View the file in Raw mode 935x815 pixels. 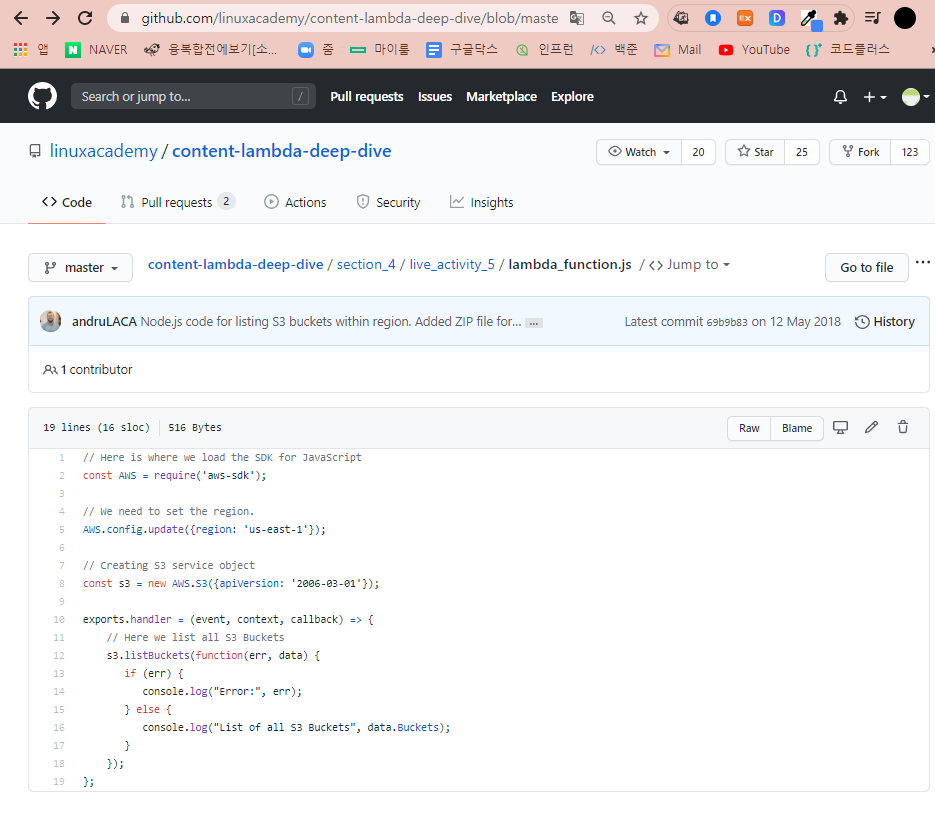click(x=749, y=428)
